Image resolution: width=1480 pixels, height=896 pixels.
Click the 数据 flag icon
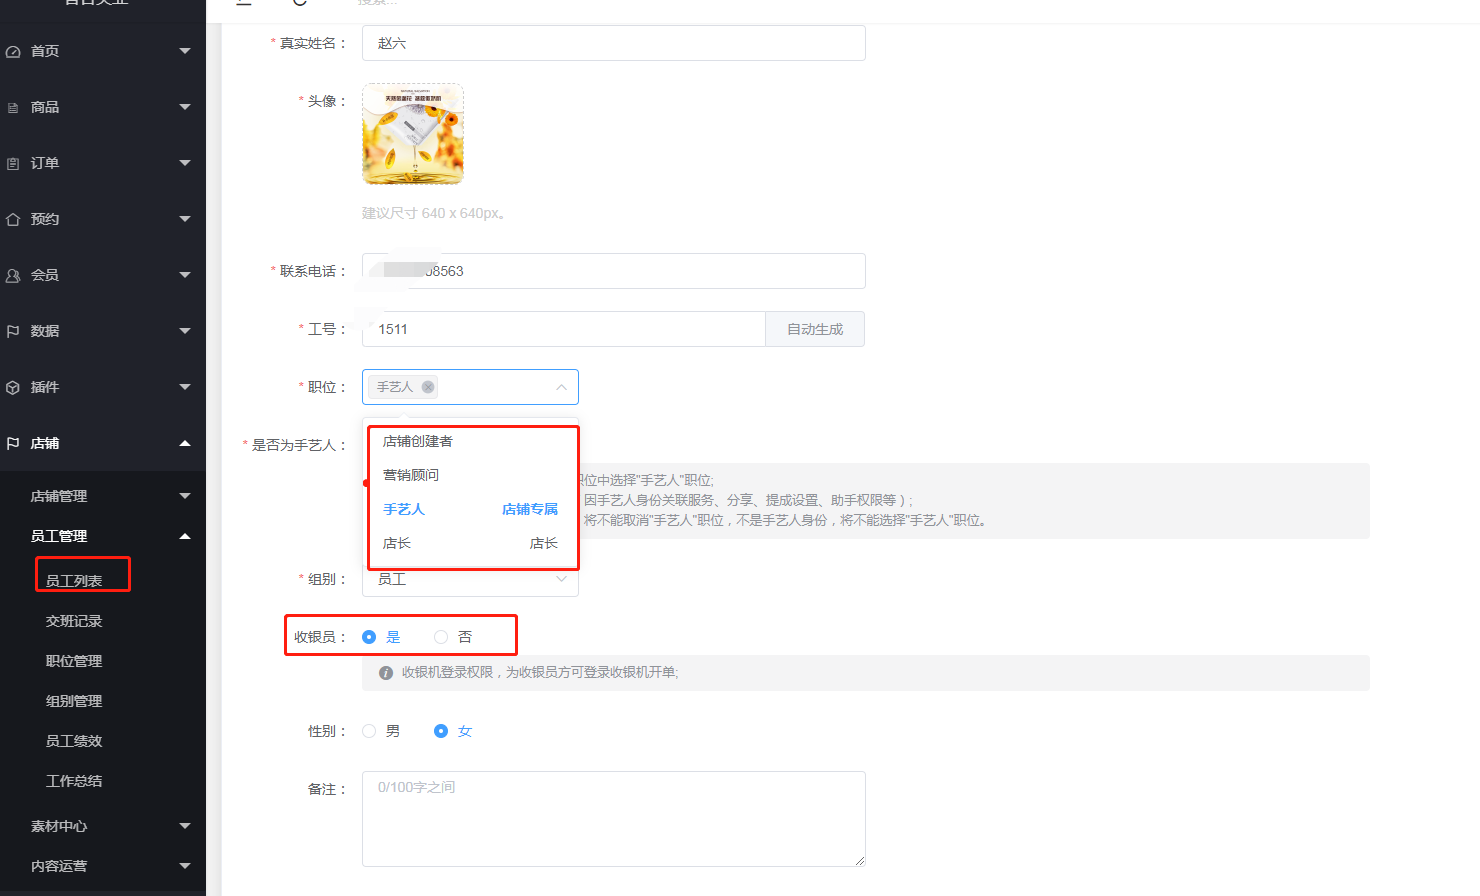[x=13, y=331]
